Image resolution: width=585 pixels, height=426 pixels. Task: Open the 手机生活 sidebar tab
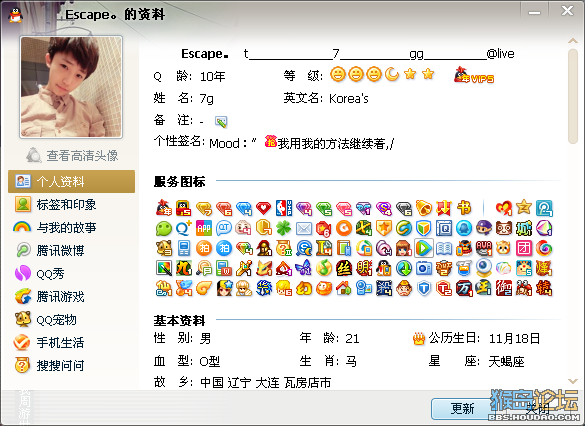tap(72, 342)
